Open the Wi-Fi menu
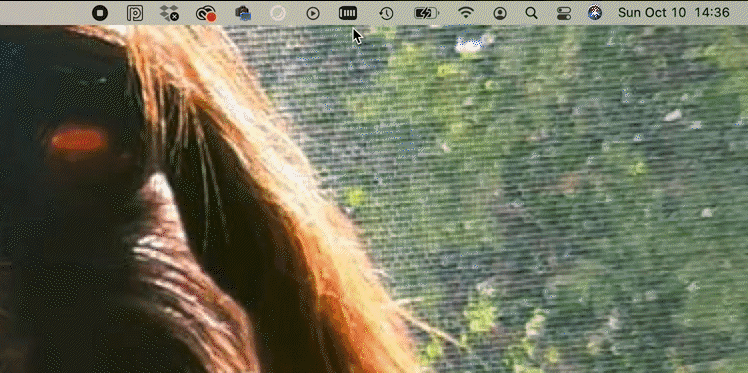The height and width of the screenshot is (373, 748). pos(466,13)
